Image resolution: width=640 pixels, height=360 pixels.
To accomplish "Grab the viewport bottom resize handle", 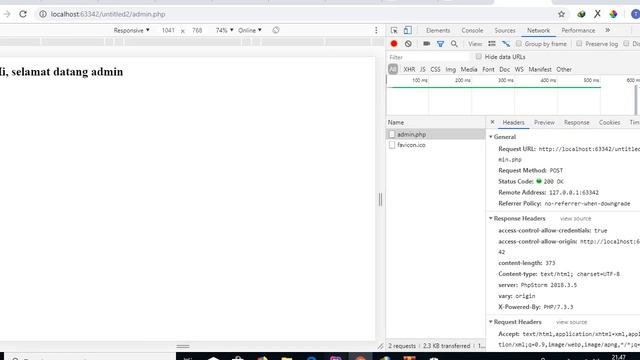I will tap(183, 346).
